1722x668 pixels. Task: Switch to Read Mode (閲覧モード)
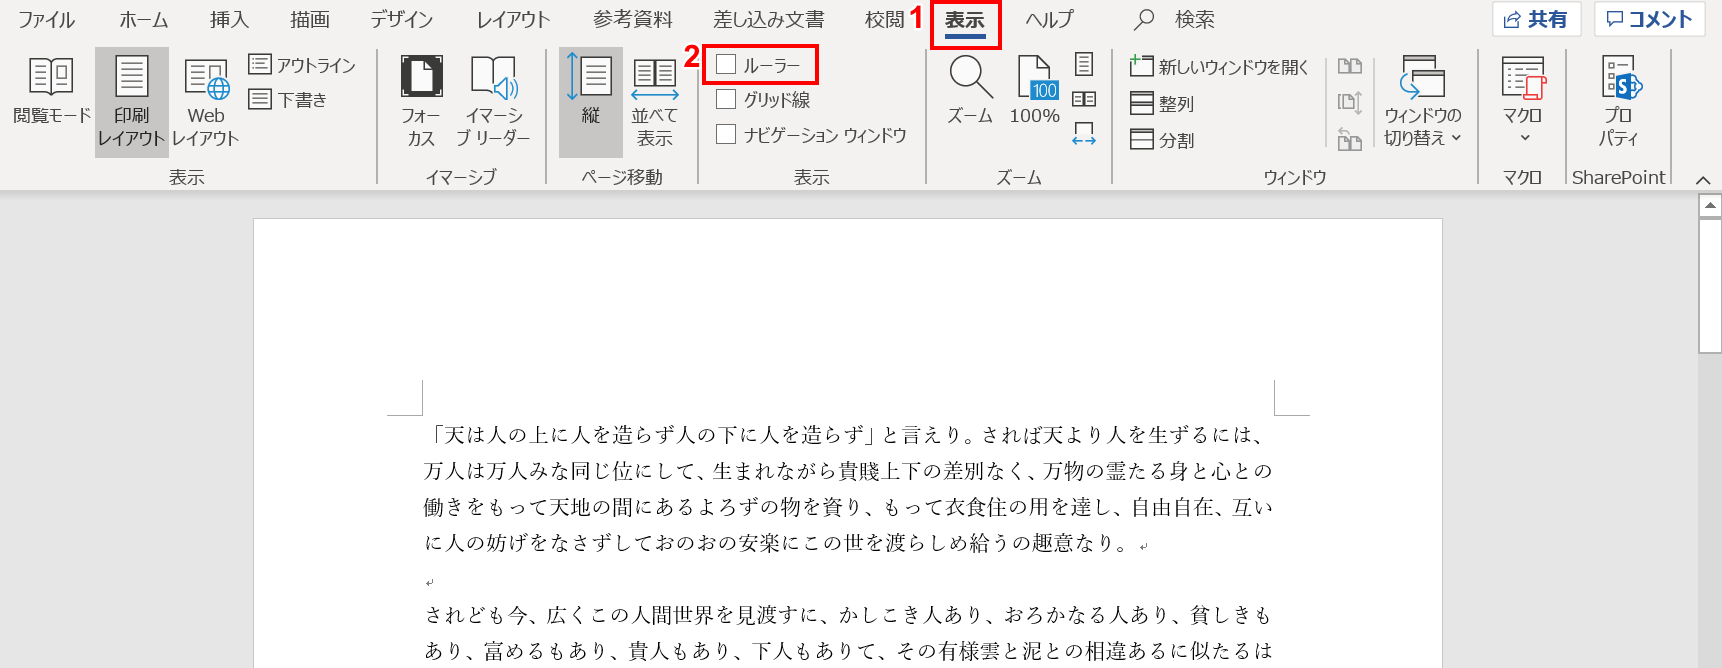(51, 91)
